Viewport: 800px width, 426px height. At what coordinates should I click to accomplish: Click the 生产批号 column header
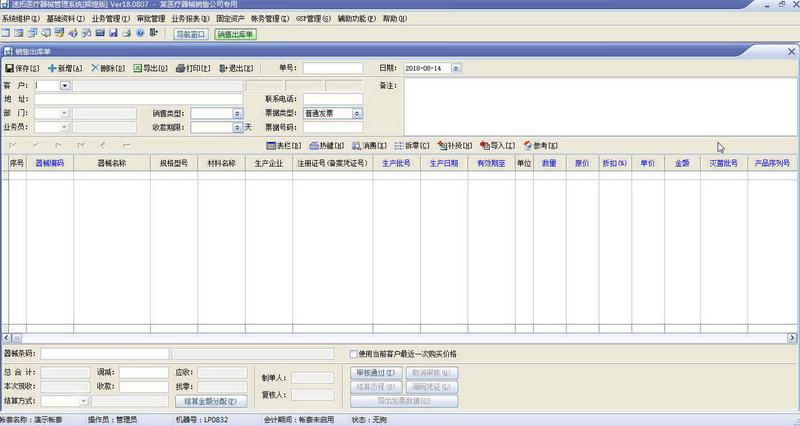[x=396, y=163]
